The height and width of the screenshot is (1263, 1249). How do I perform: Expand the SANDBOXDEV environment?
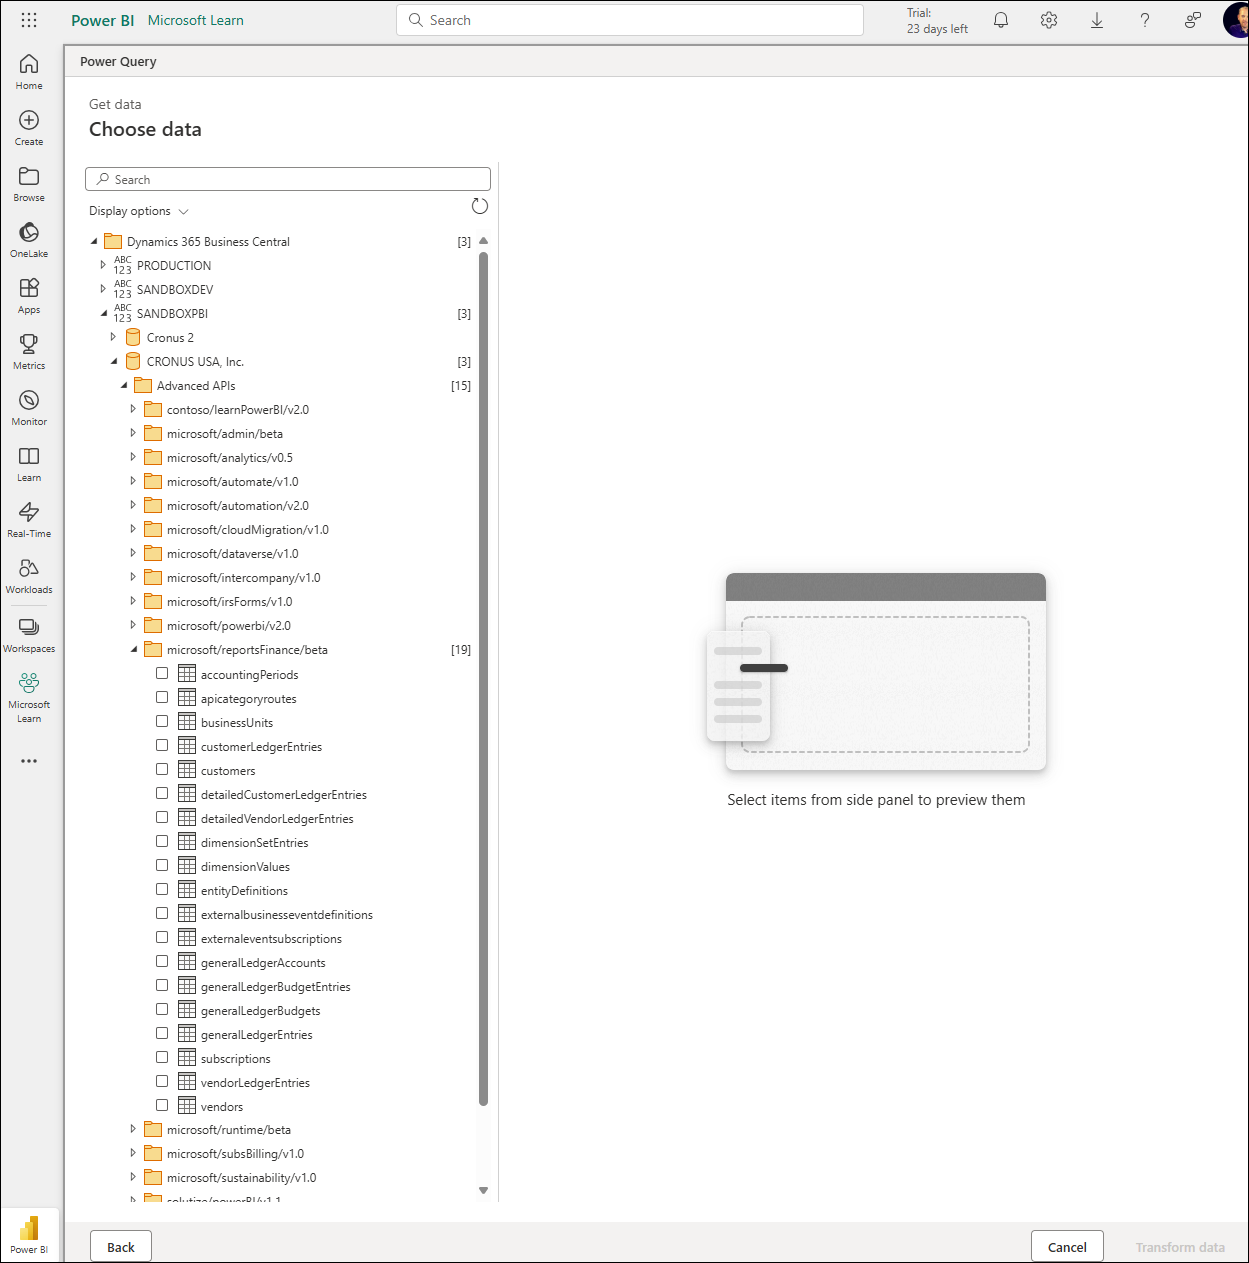[x=103, y=289]
